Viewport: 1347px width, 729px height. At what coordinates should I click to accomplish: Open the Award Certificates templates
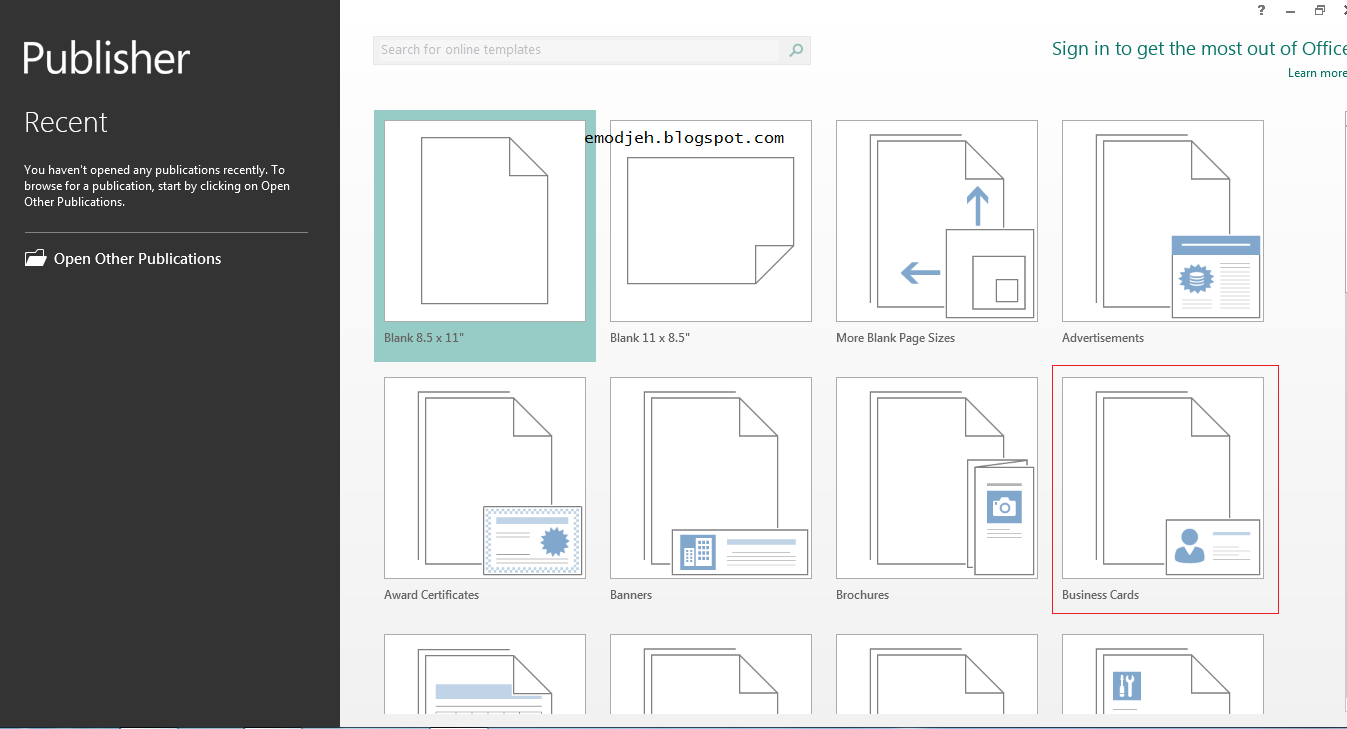tap(485, 490)
